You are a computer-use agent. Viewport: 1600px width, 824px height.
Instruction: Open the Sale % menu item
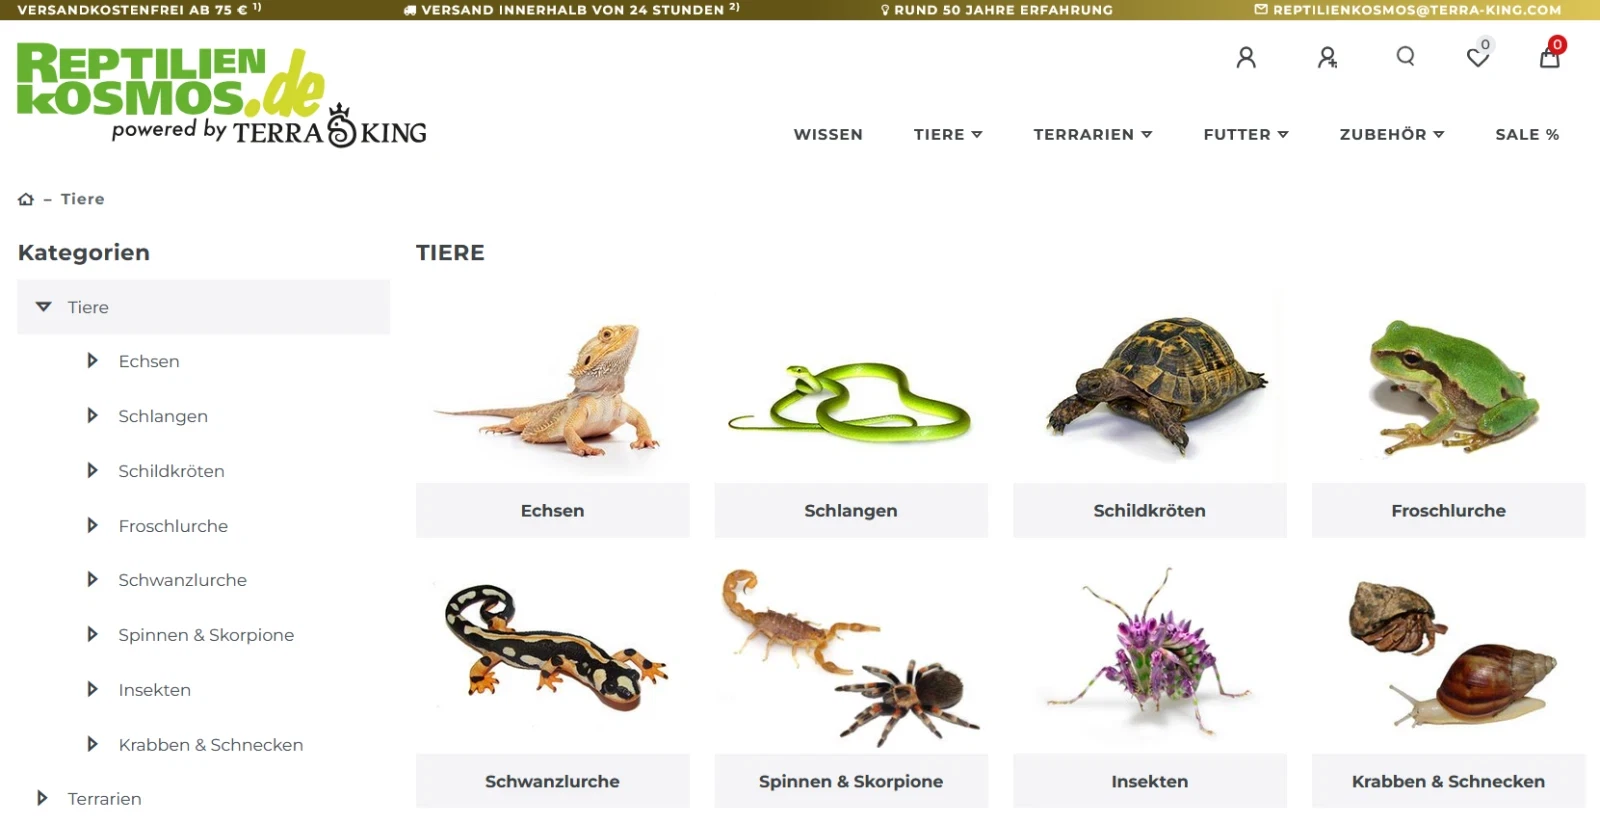tap(1527, 134)
